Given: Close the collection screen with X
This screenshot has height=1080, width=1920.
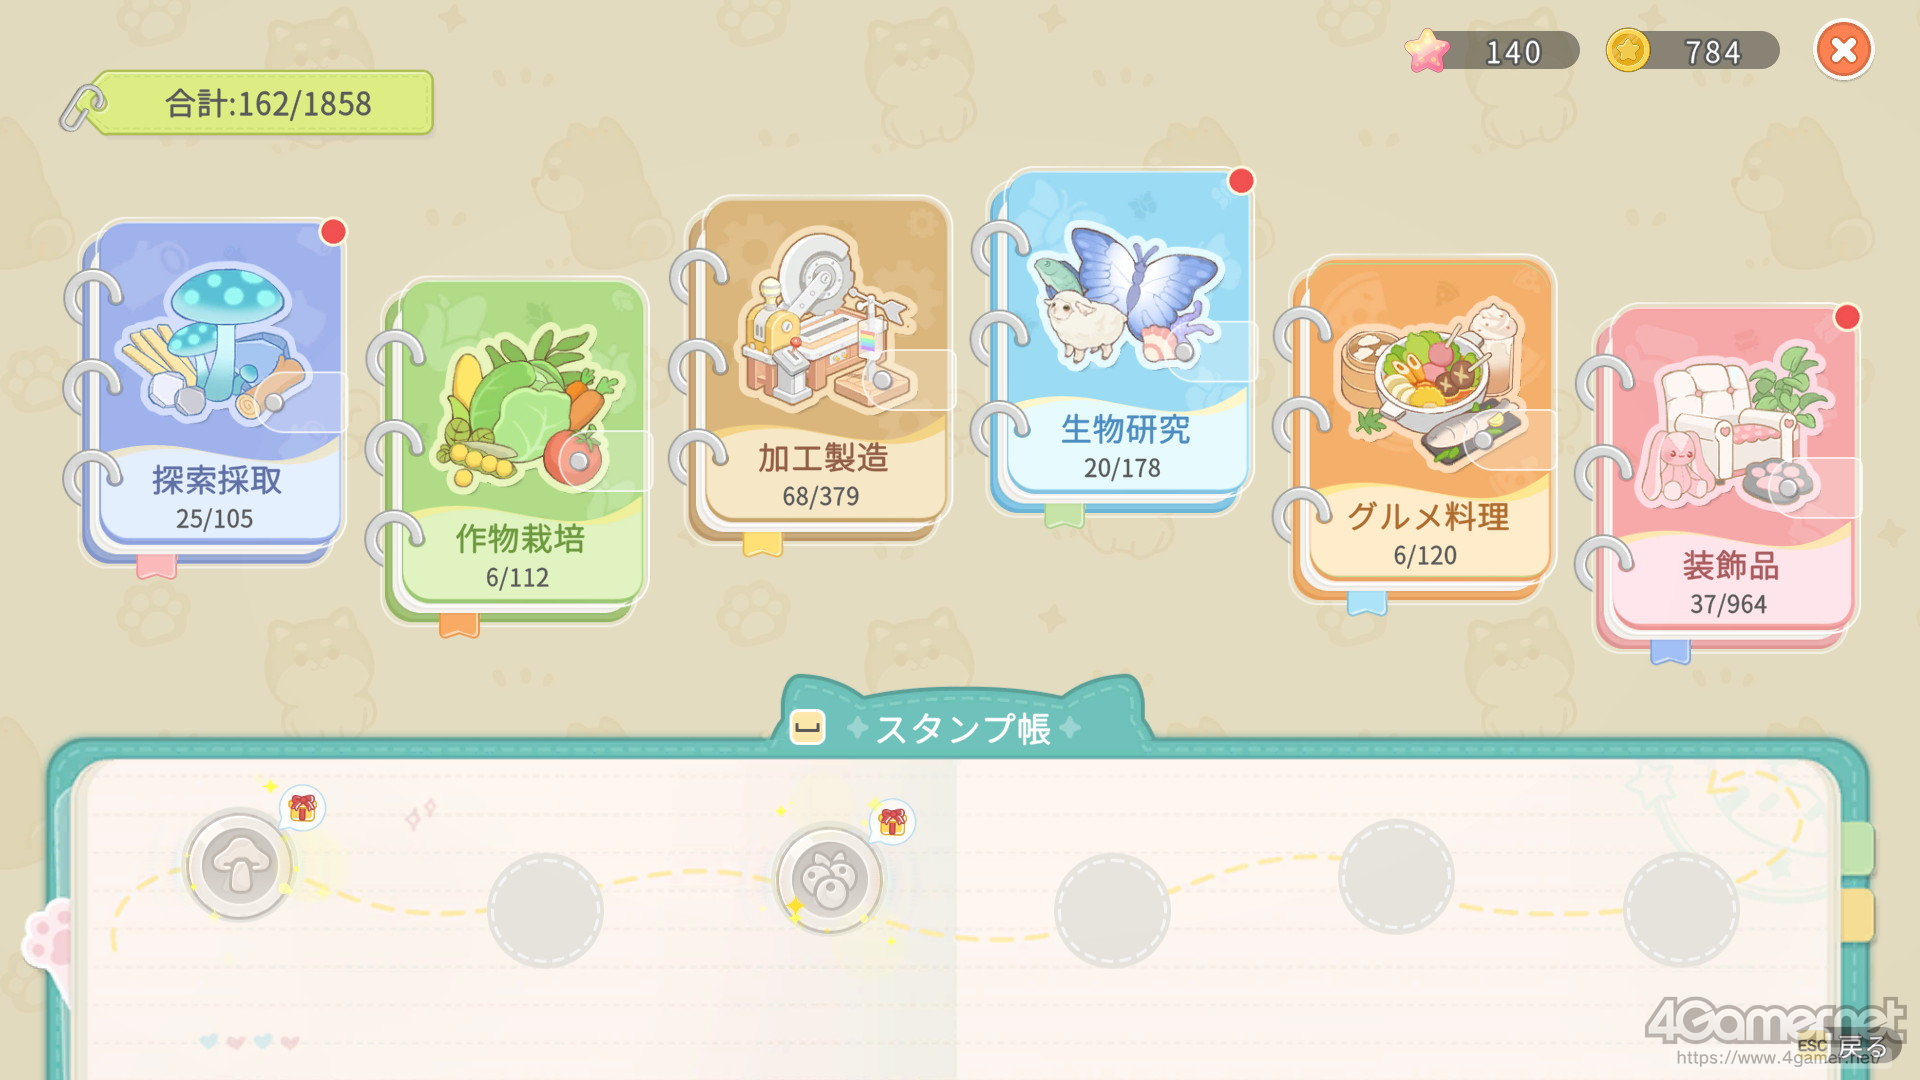Looking at the screenshot, I should [1843, 50].
